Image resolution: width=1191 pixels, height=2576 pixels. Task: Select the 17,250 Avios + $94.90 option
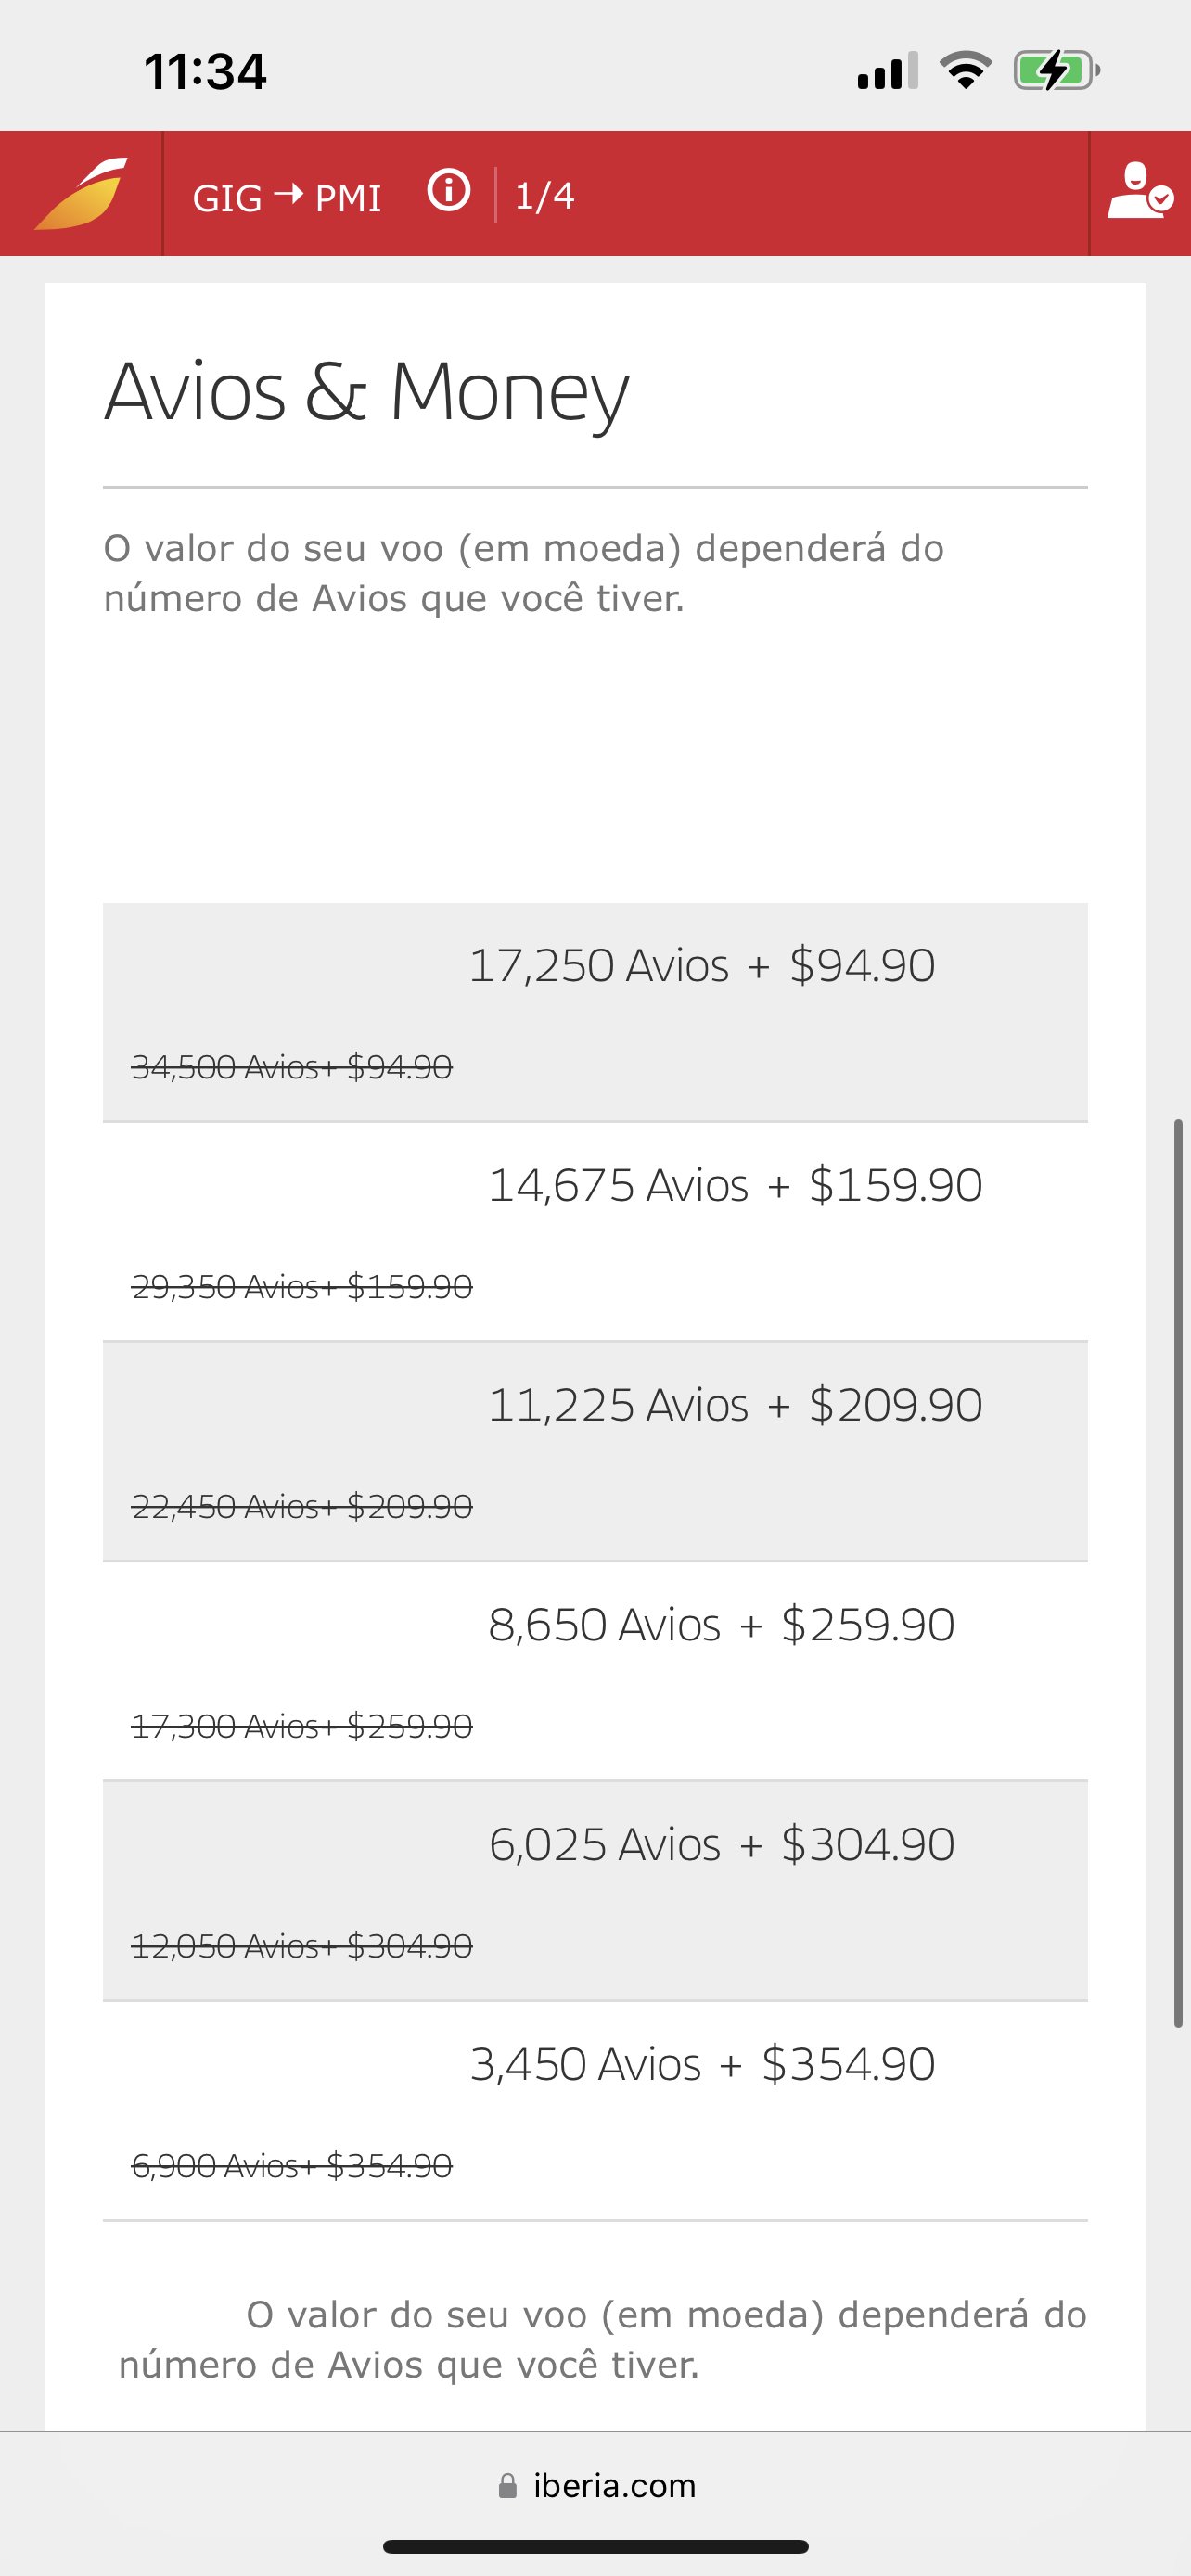point(595,1012)
